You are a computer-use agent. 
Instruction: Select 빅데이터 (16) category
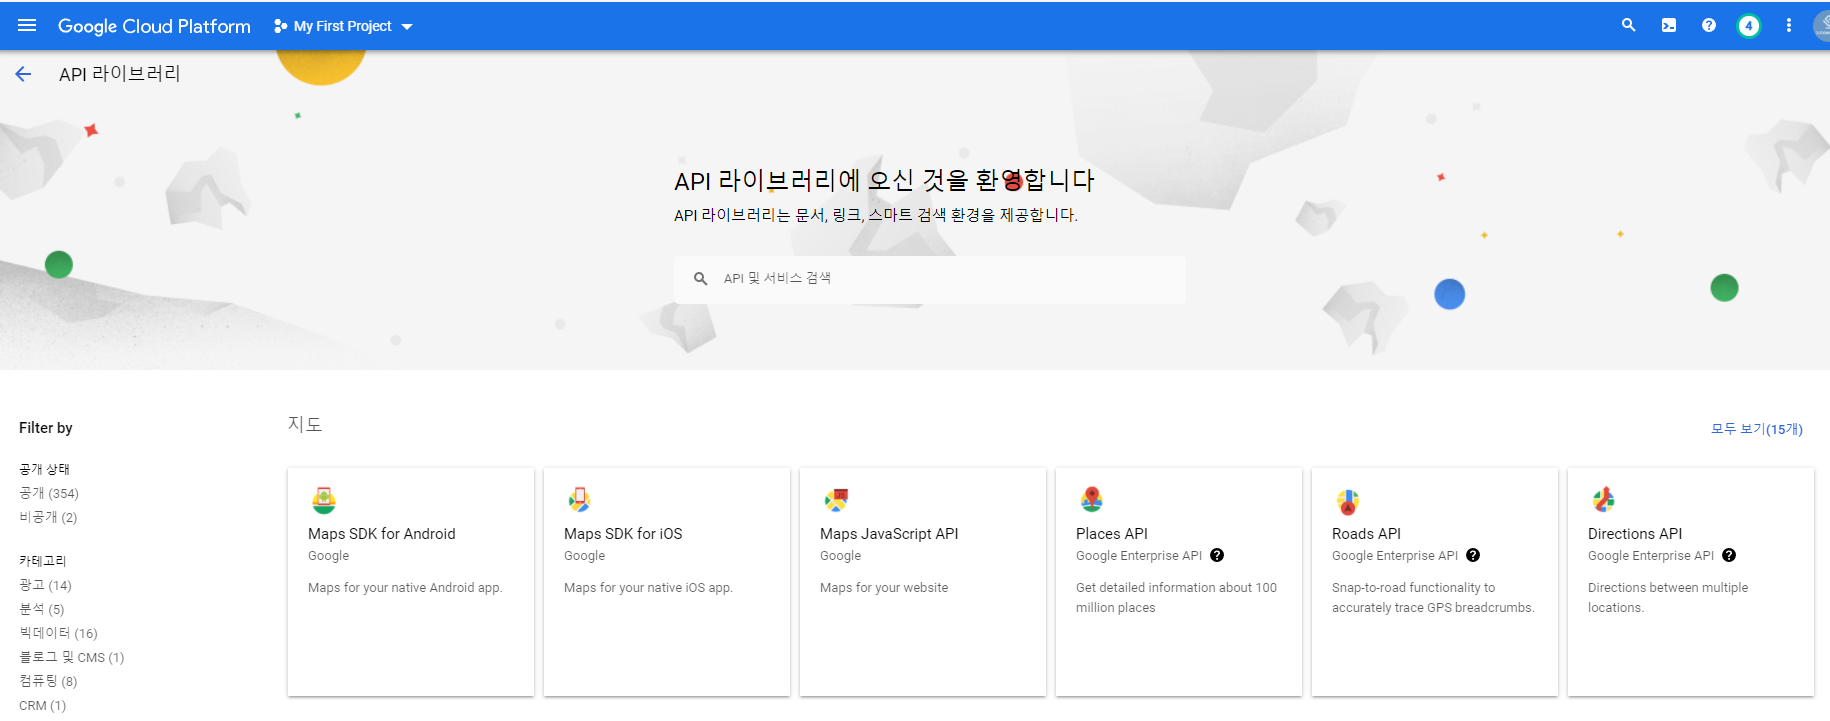(59, 633)
